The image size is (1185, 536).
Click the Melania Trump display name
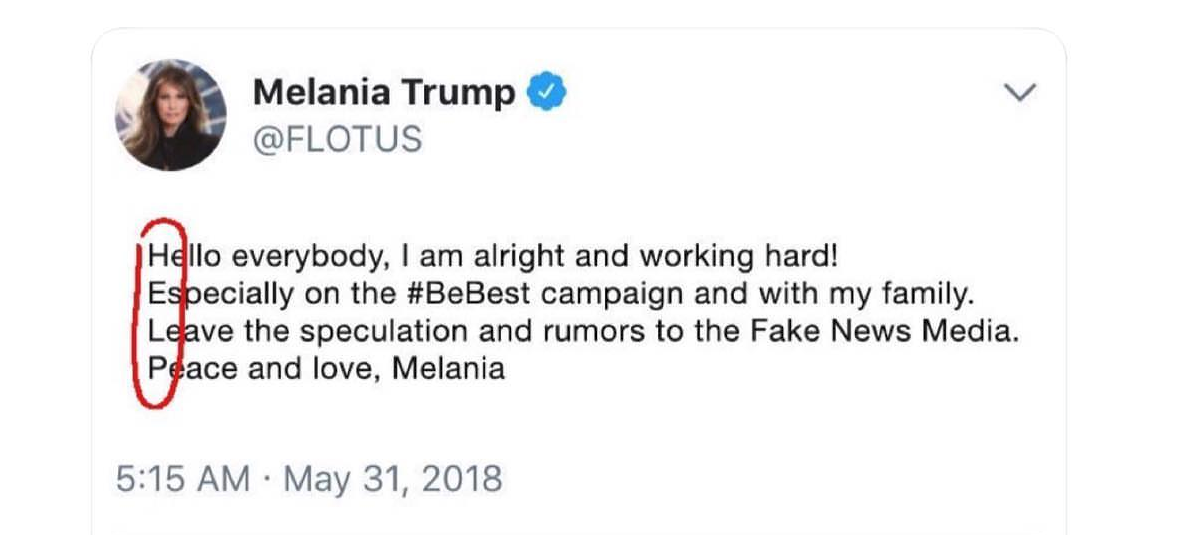(x=384, y=92)
